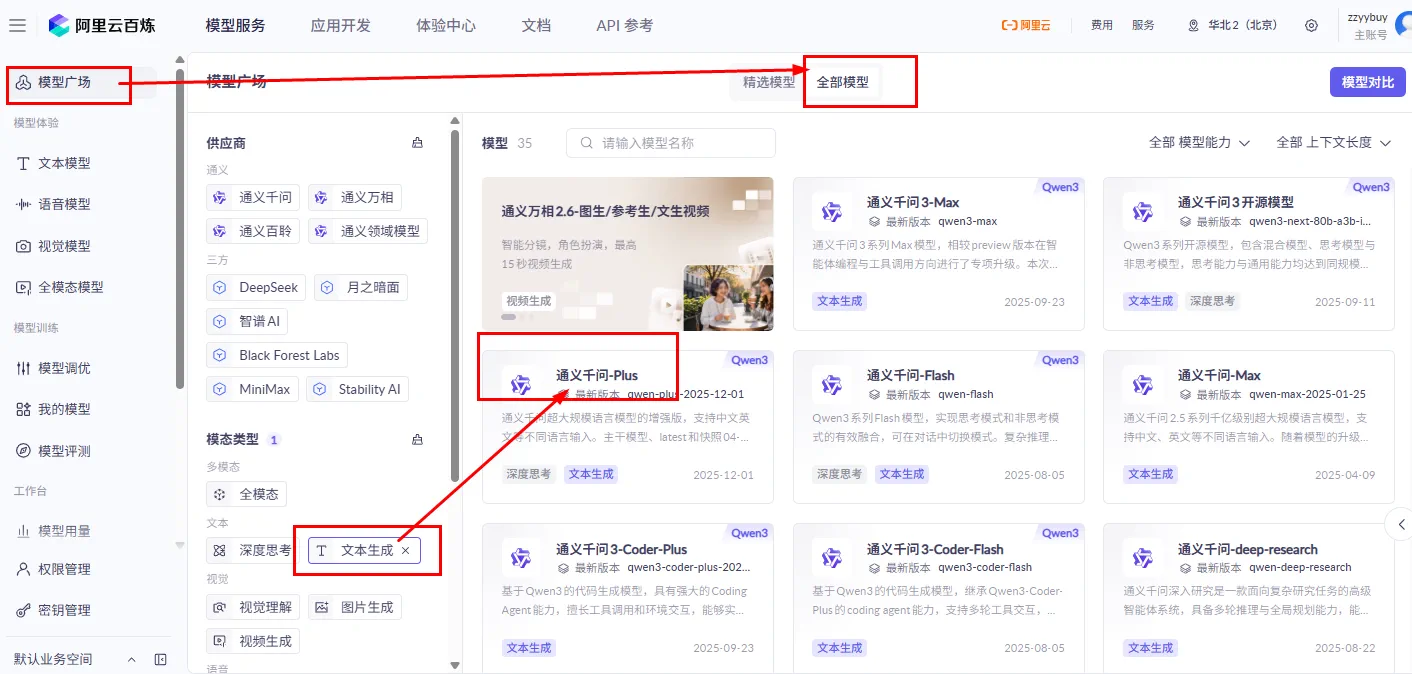Screen dimensions: 1412x674
Task: Open the settings gear icon
Action: point(1311,25)
